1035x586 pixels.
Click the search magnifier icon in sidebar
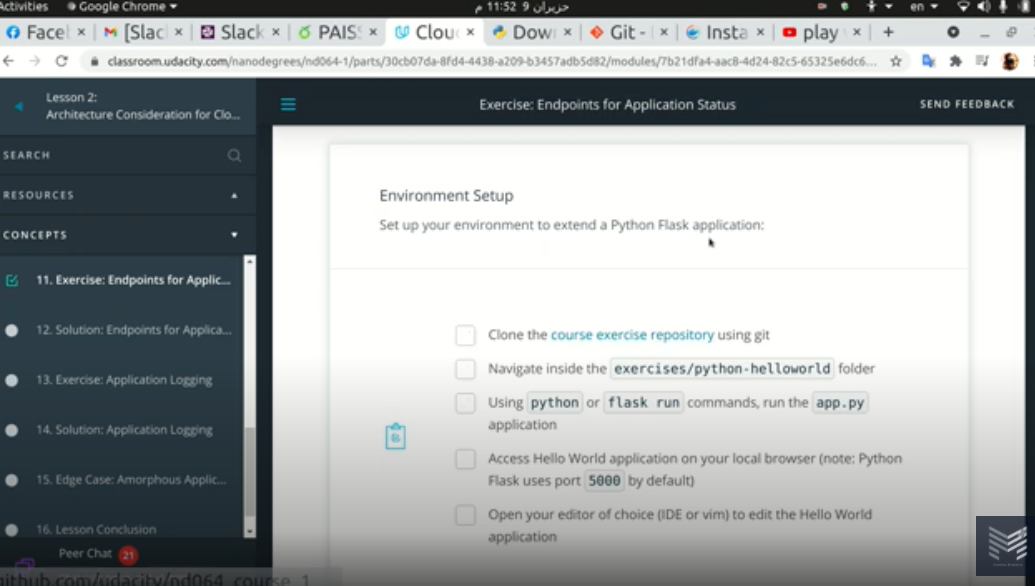coord(234,156)
